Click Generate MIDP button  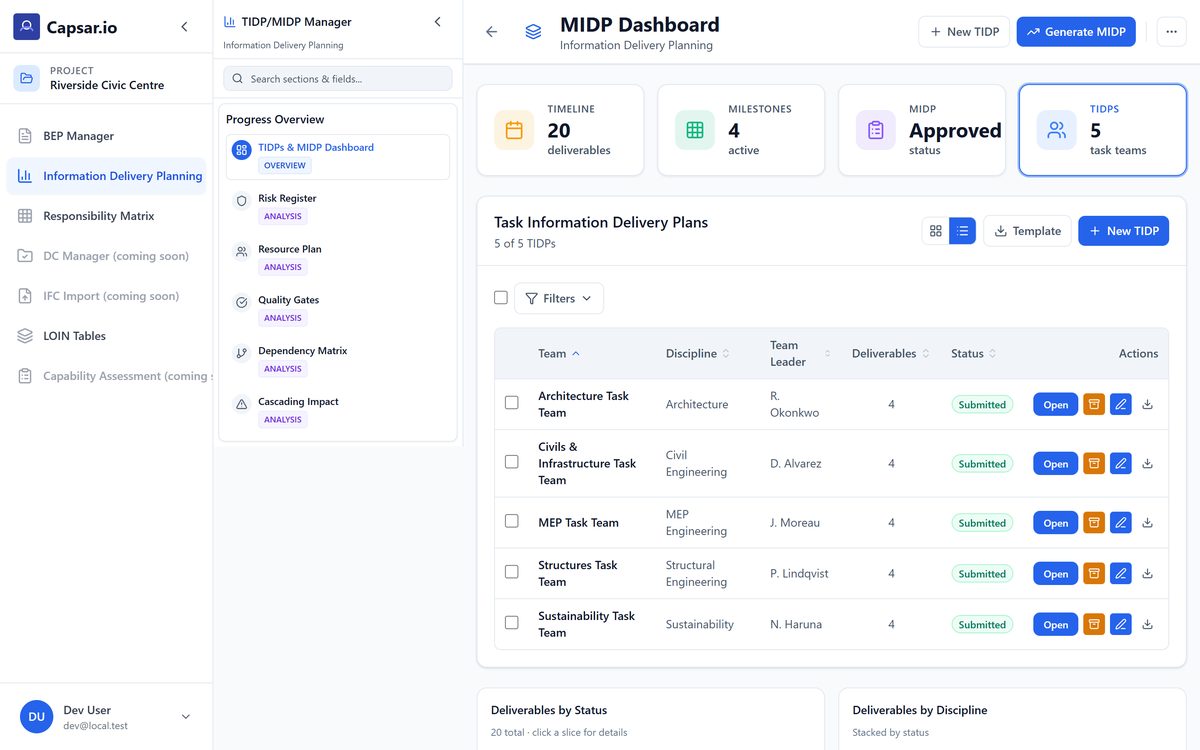click(1076, 32)
